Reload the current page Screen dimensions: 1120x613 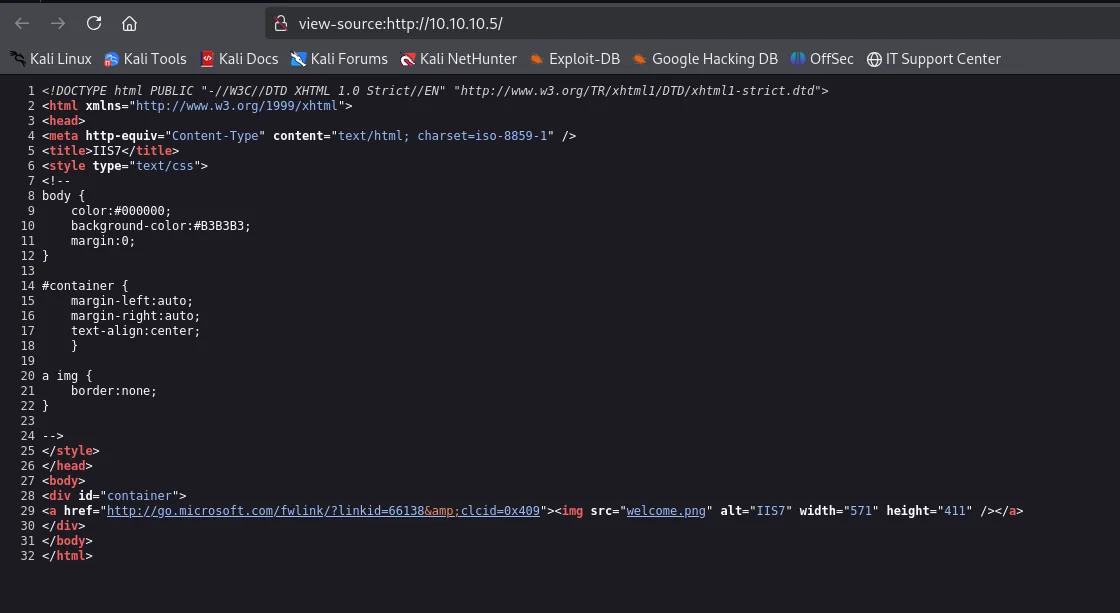[94, 24]
